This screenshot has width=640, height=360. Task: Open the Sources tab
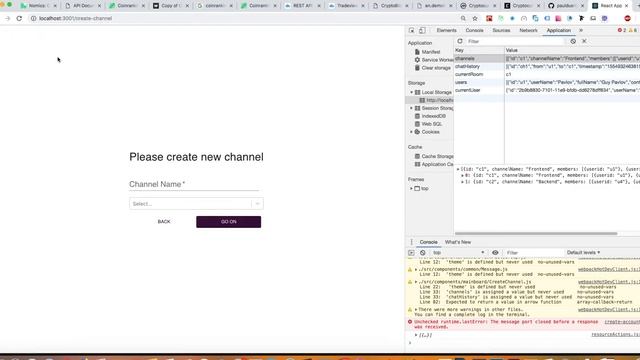tap(501, 31)
